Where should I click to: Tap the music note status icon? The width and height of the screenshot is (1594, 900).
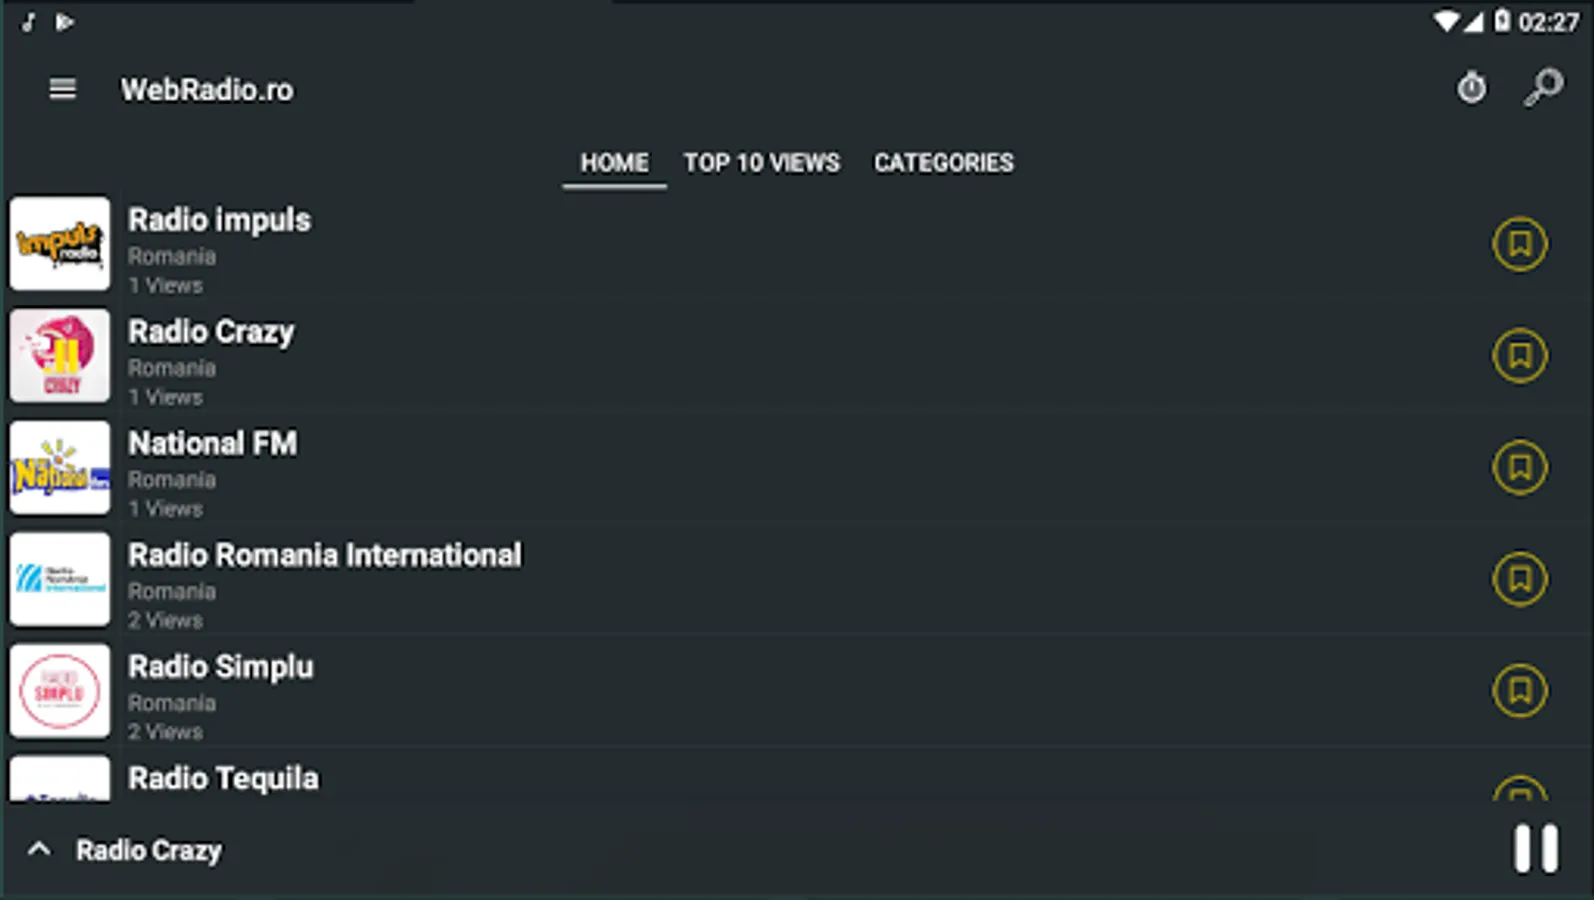point(28,22)
